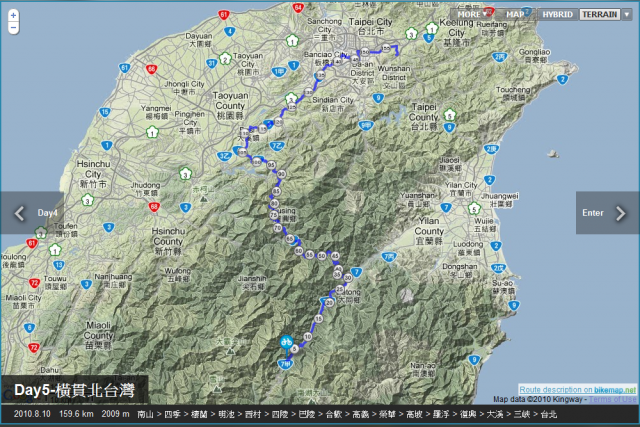The height and width of the screenshot is (427, 640).
Task: Click the Day5 route title caption
Action: pyautogui.click(x=74, y=390)
